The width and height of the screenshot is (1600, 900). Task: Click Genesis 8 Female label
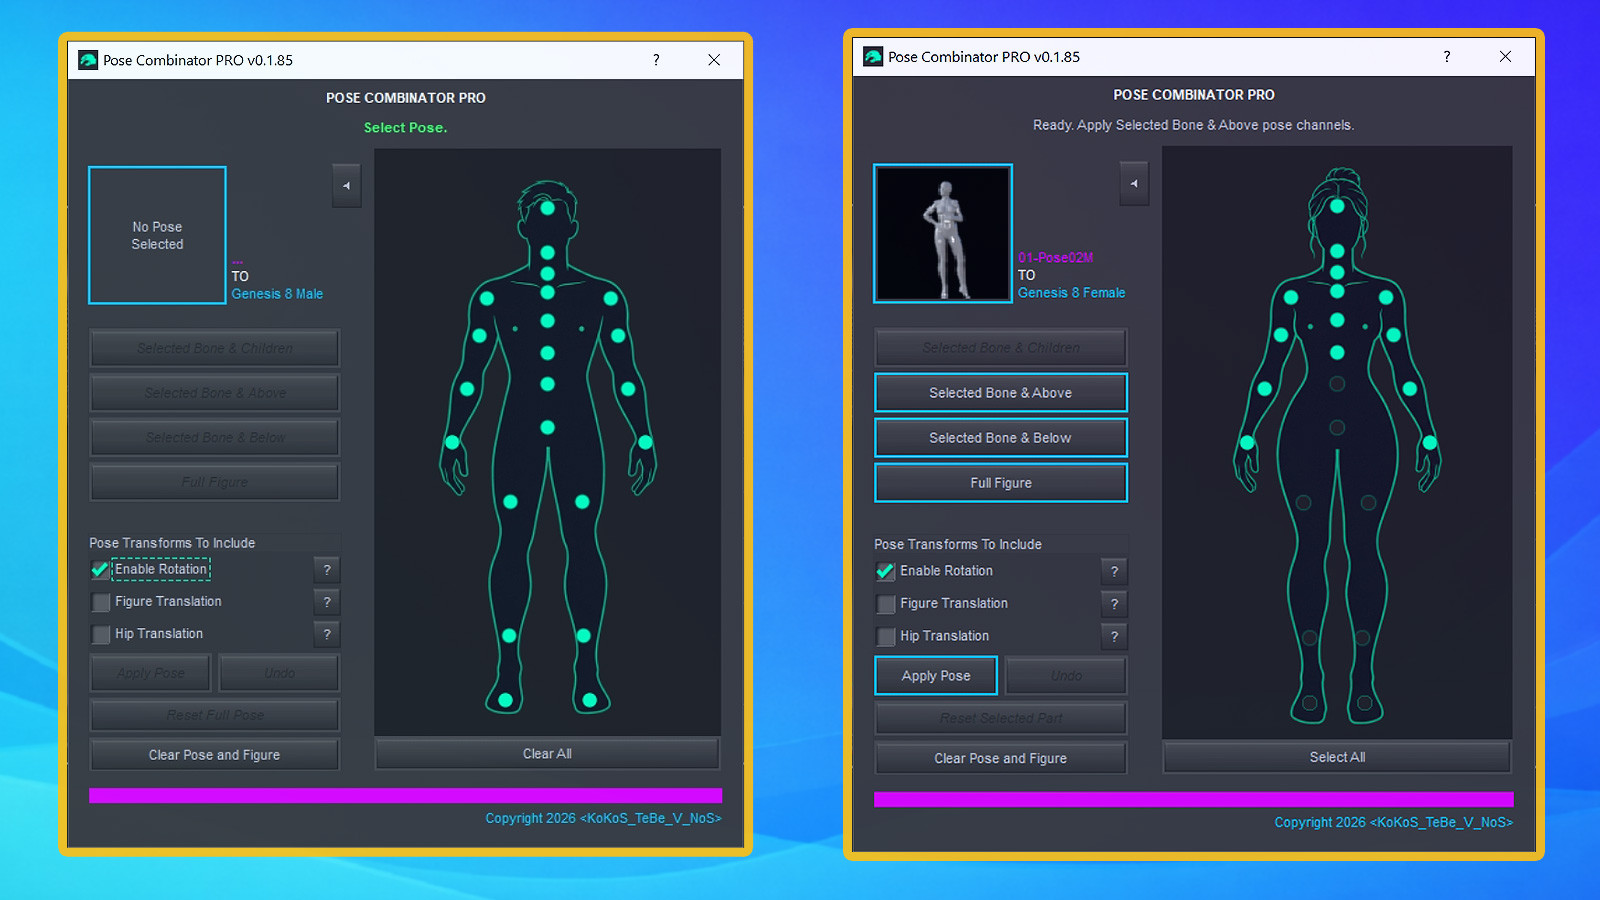tap(1071, 293)
